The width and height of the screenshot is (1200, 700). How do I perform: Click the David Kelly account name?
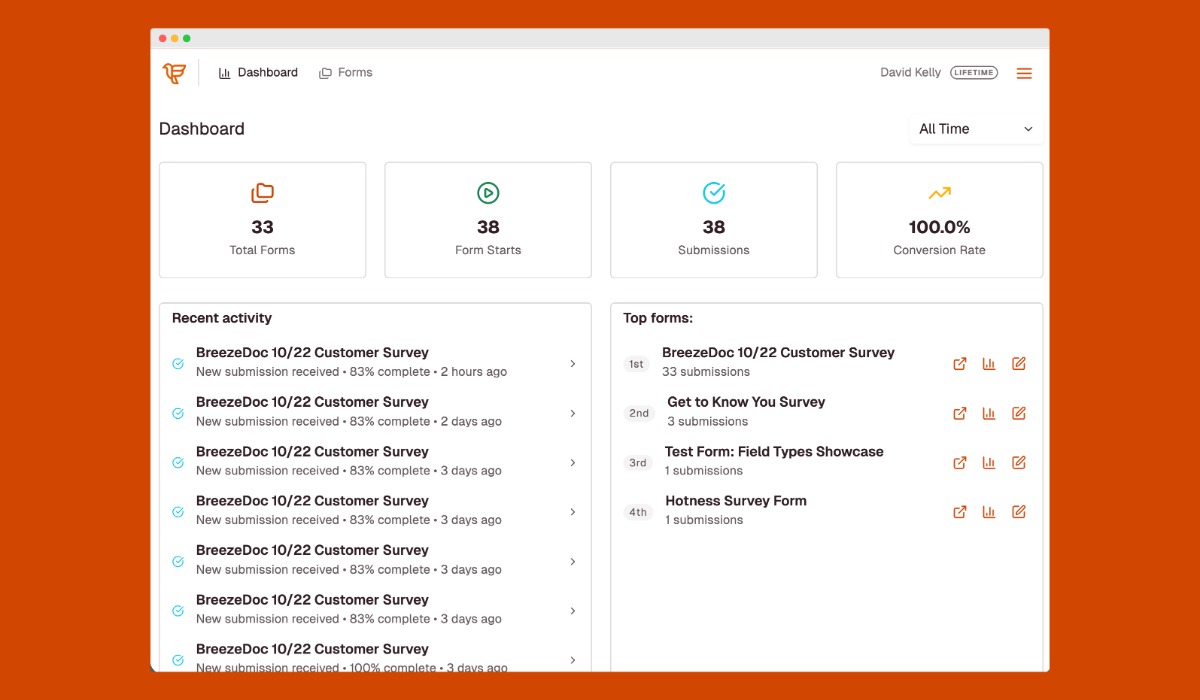coord(910,73)
